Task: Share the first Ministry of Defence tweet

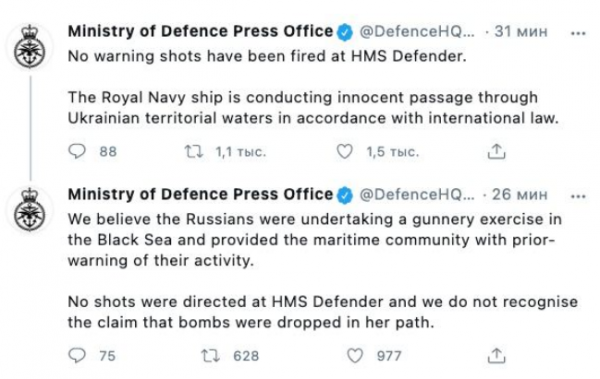Action: [x=496, y=152]
